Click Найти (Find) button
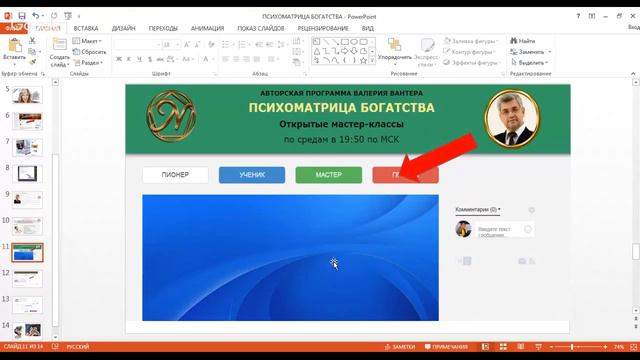640x360 pixels. click(523, 41)
